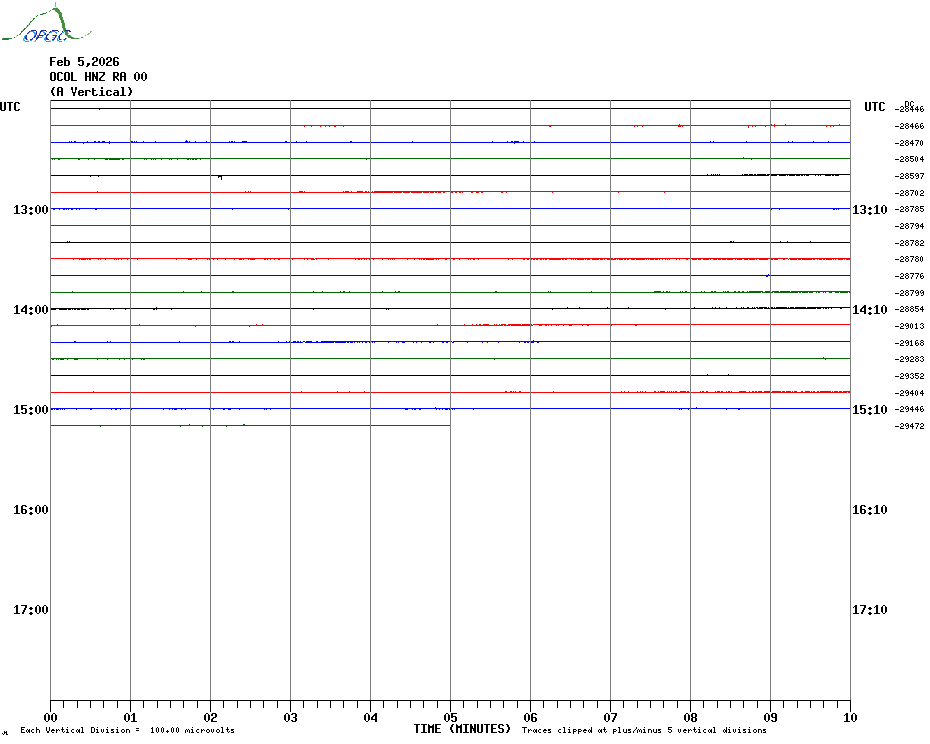Screen dimensions: 930x744
Task: Click the 14:00 hour marker
Action: [31, 310]
